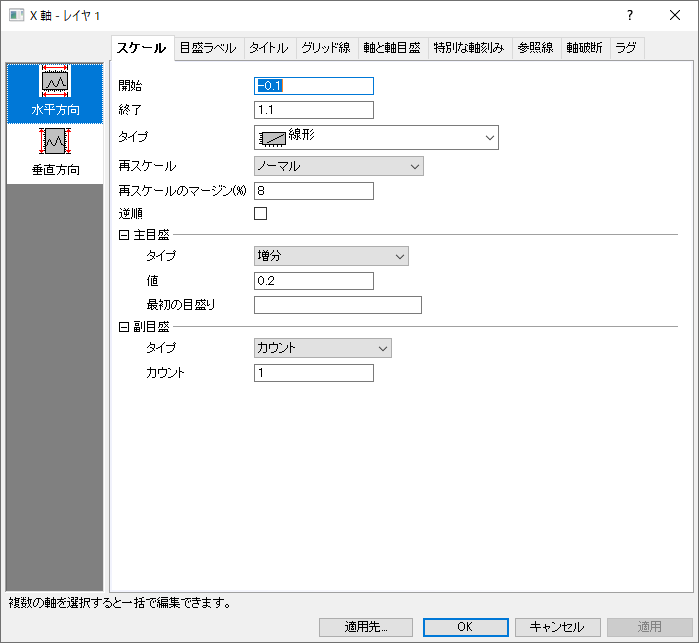Switch to the 参照線 tab
This screenshot has height=643, width=699.
pyautogui.click(x=535, y=48)
